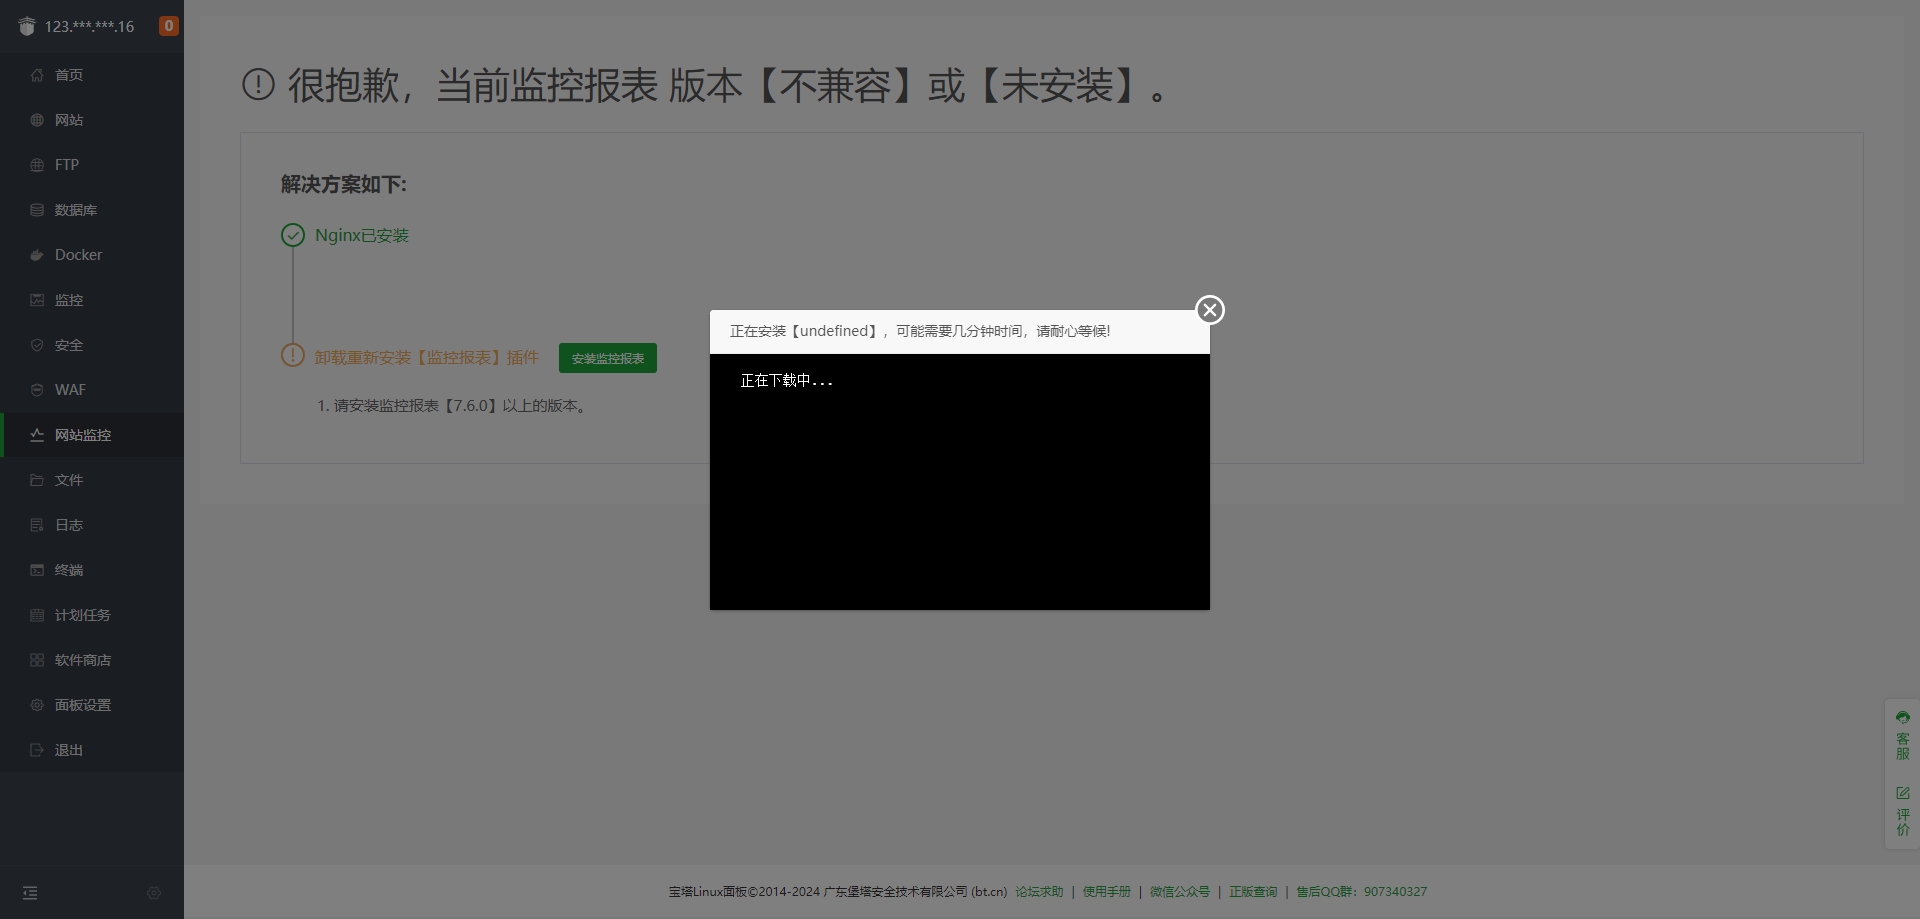Click the masked IP address 123.***.***.16

coord(89,27)
